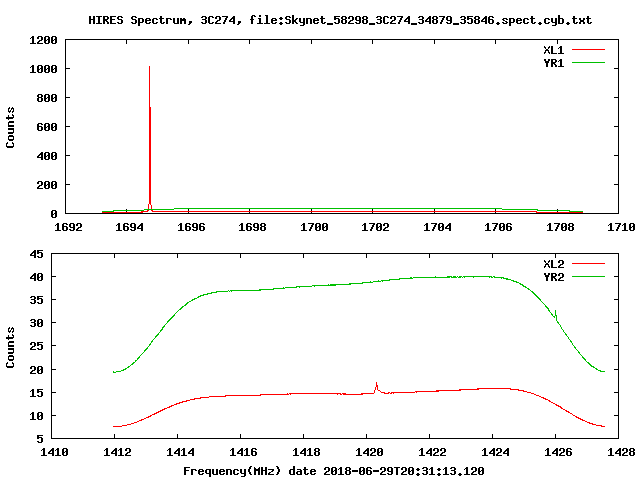Click the 600 y-axis tick label

pyautogui.click(x=47, y=127)
